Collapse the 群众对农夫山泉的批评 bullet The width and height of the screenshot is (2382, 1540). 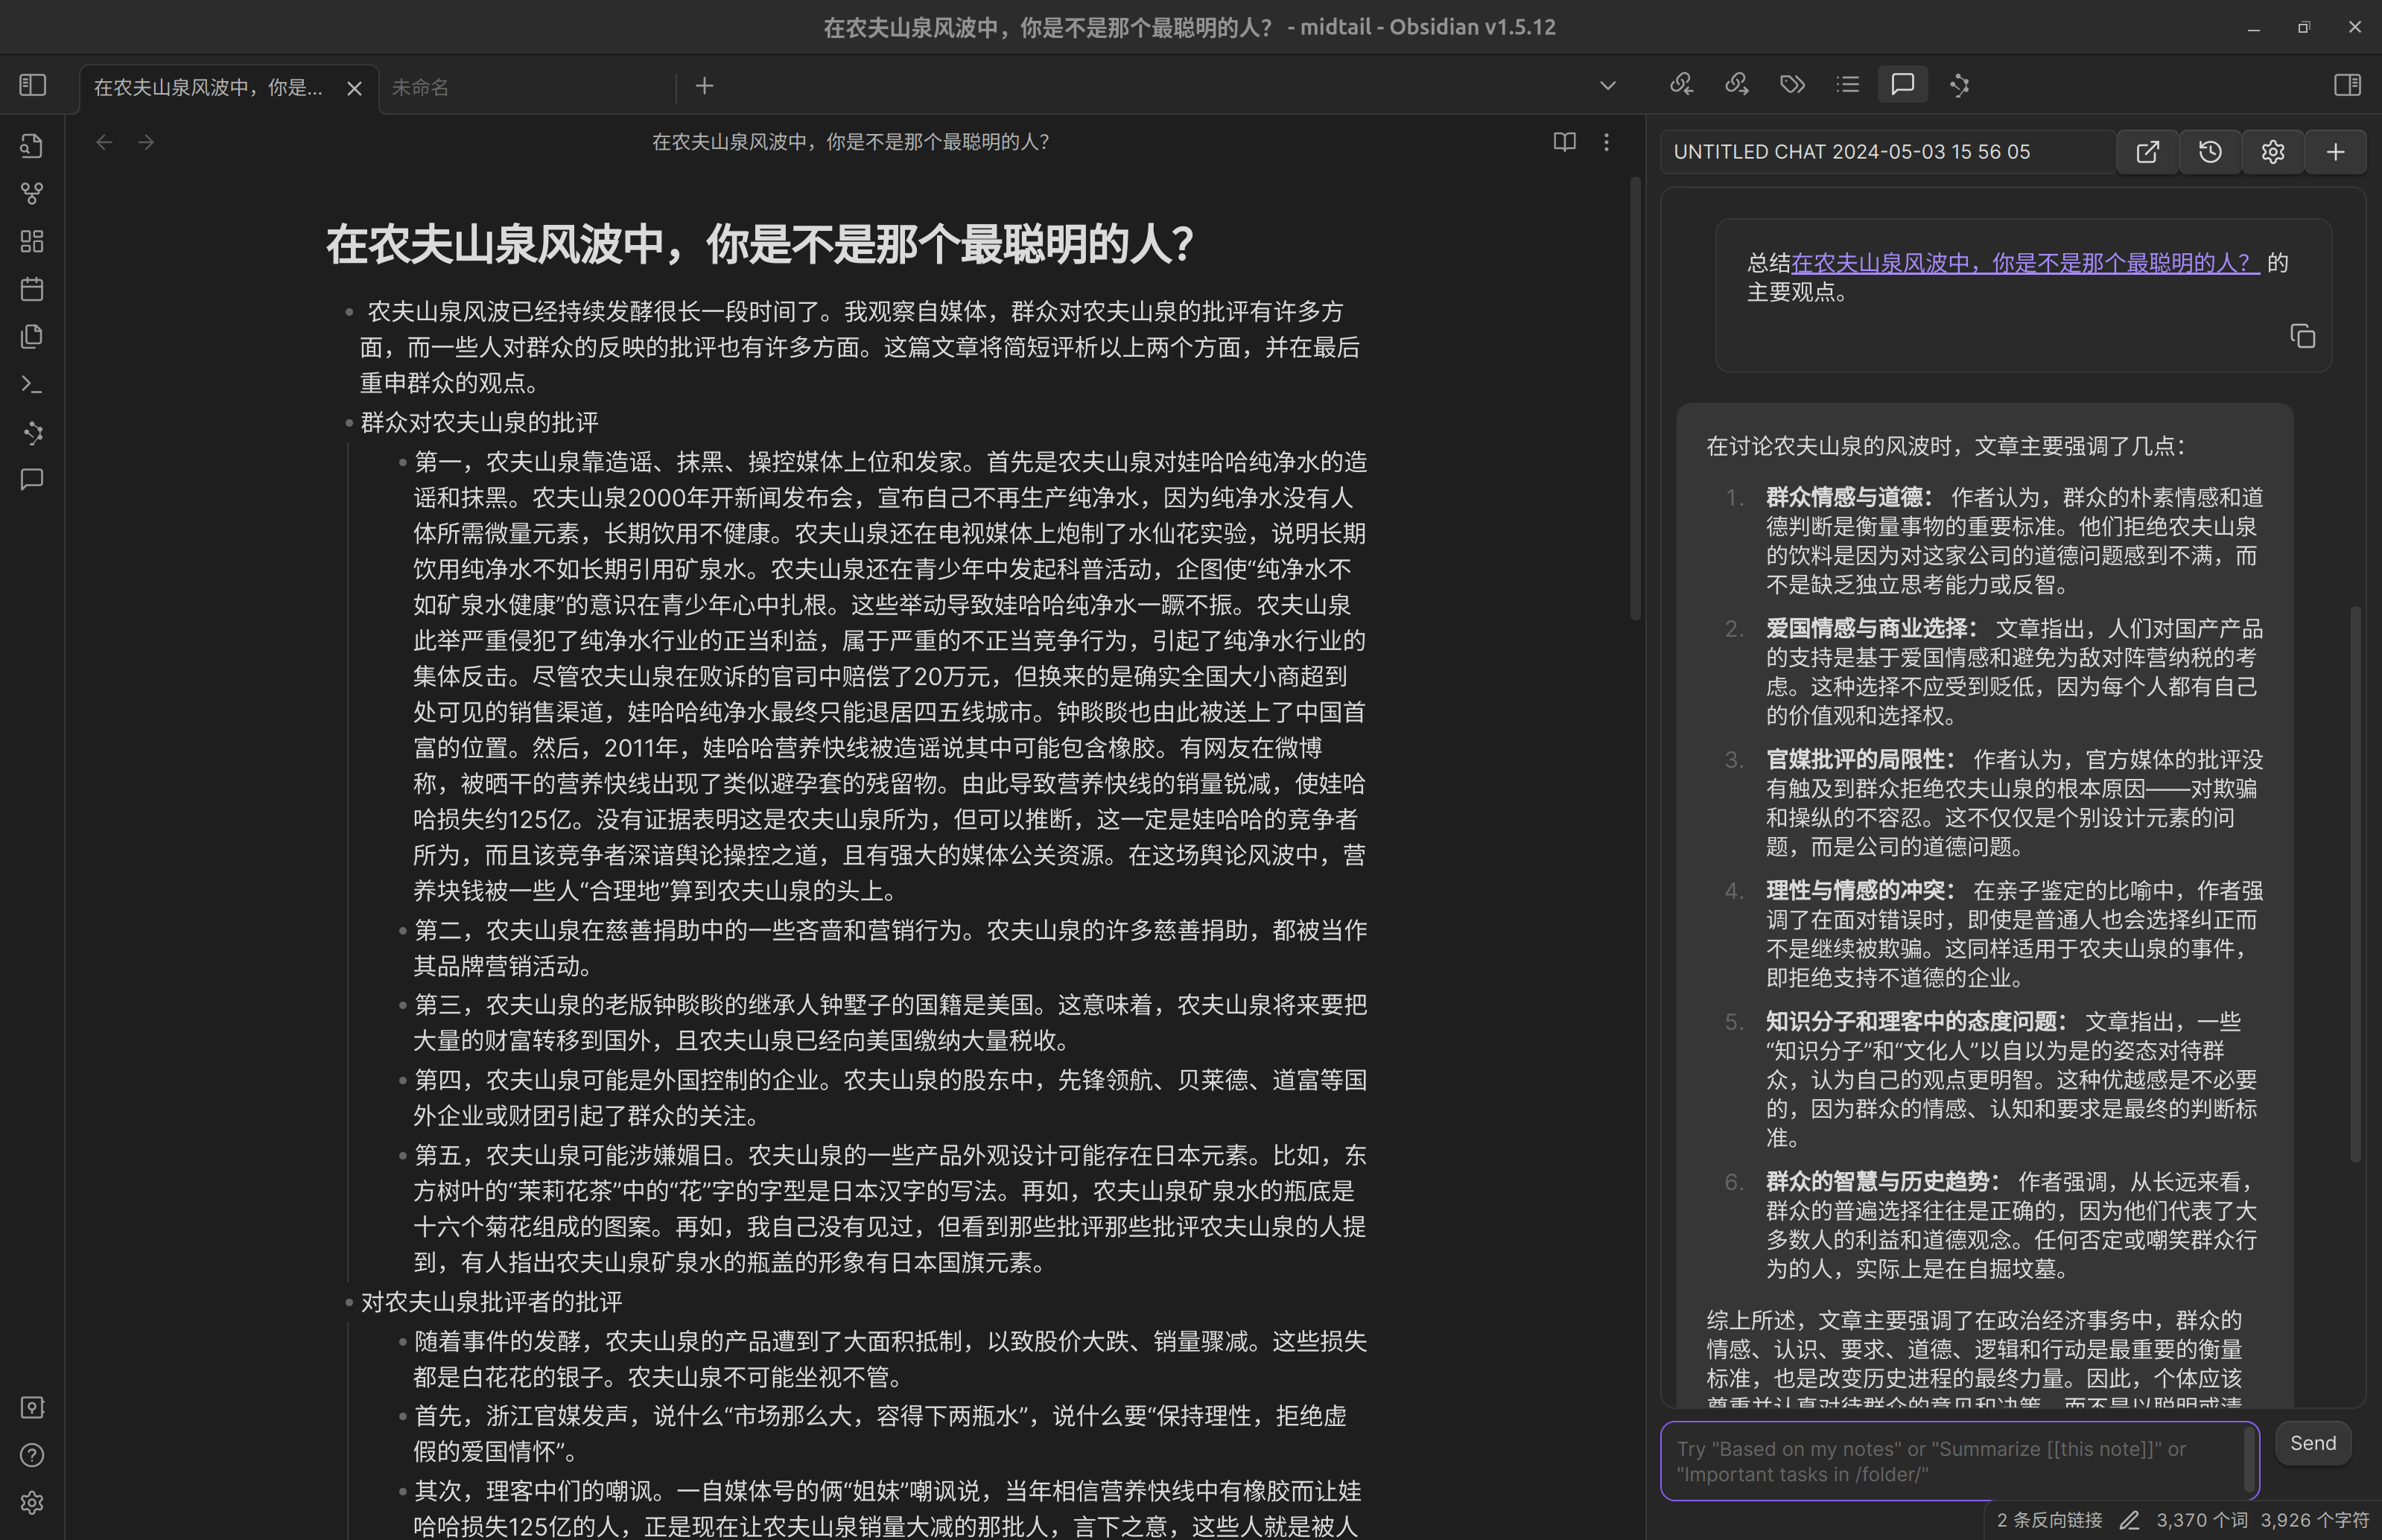(x=349, y=423)
